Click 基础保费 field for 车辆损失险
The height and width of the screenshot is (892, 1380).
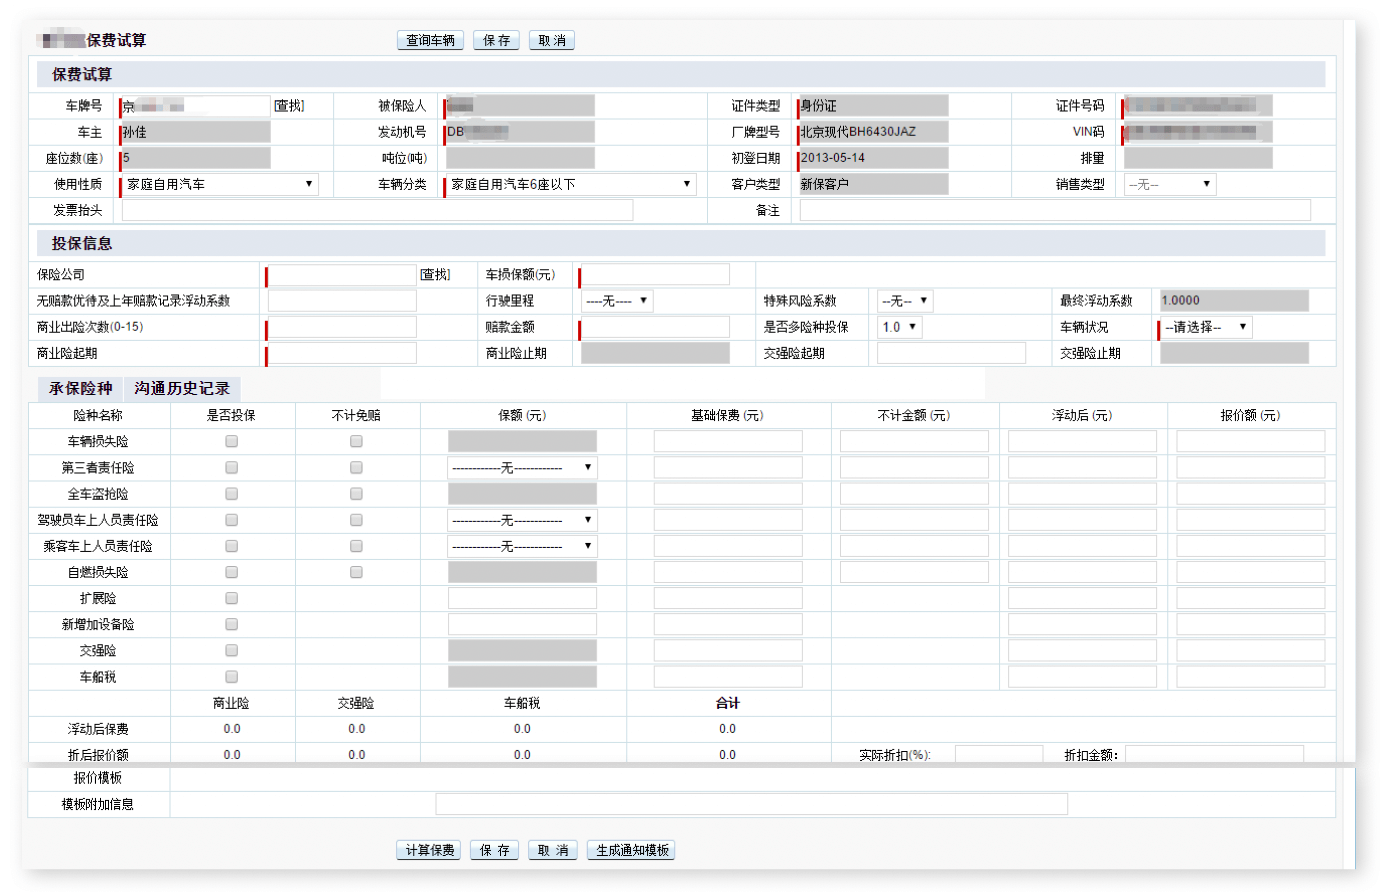click(728, 441)
